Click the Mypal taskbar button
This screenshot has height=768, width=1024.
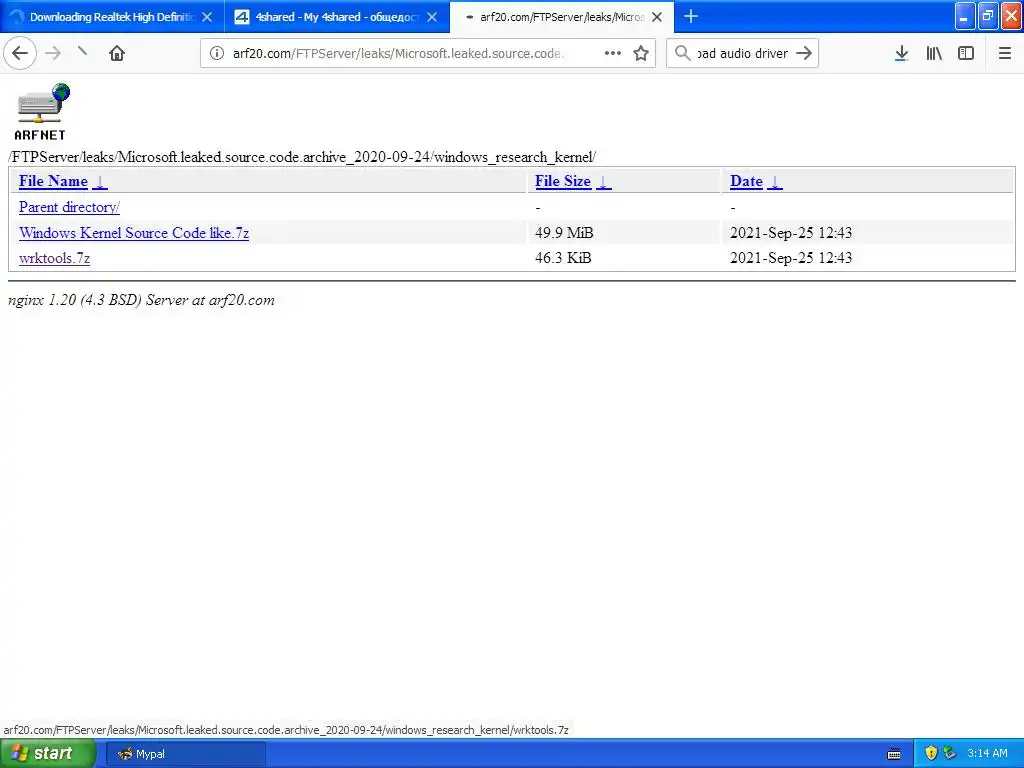click(x=185, y=754)
